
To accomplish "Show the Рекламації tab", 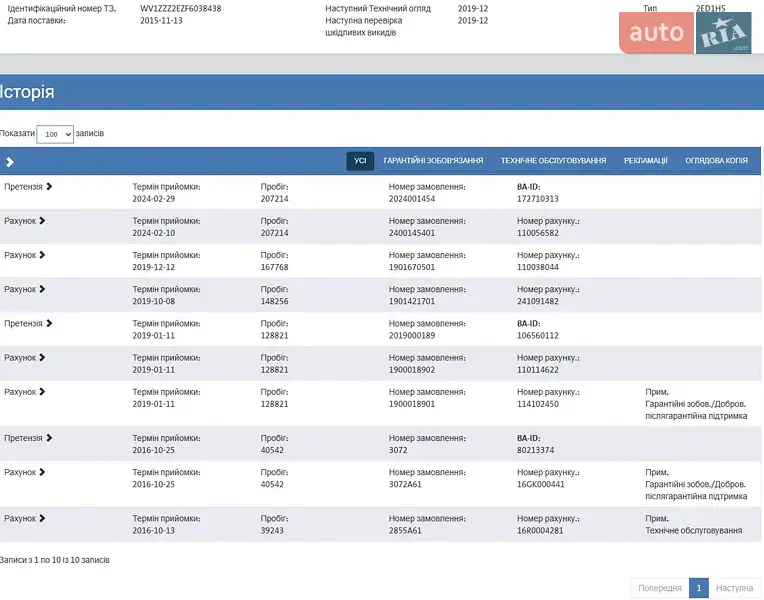I will coord(645,161).
